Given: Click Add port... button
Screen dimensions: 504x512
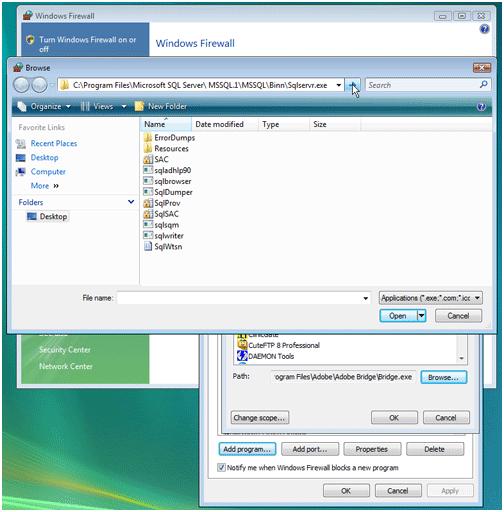Looking at the screenshot, I should pos(310,449).
